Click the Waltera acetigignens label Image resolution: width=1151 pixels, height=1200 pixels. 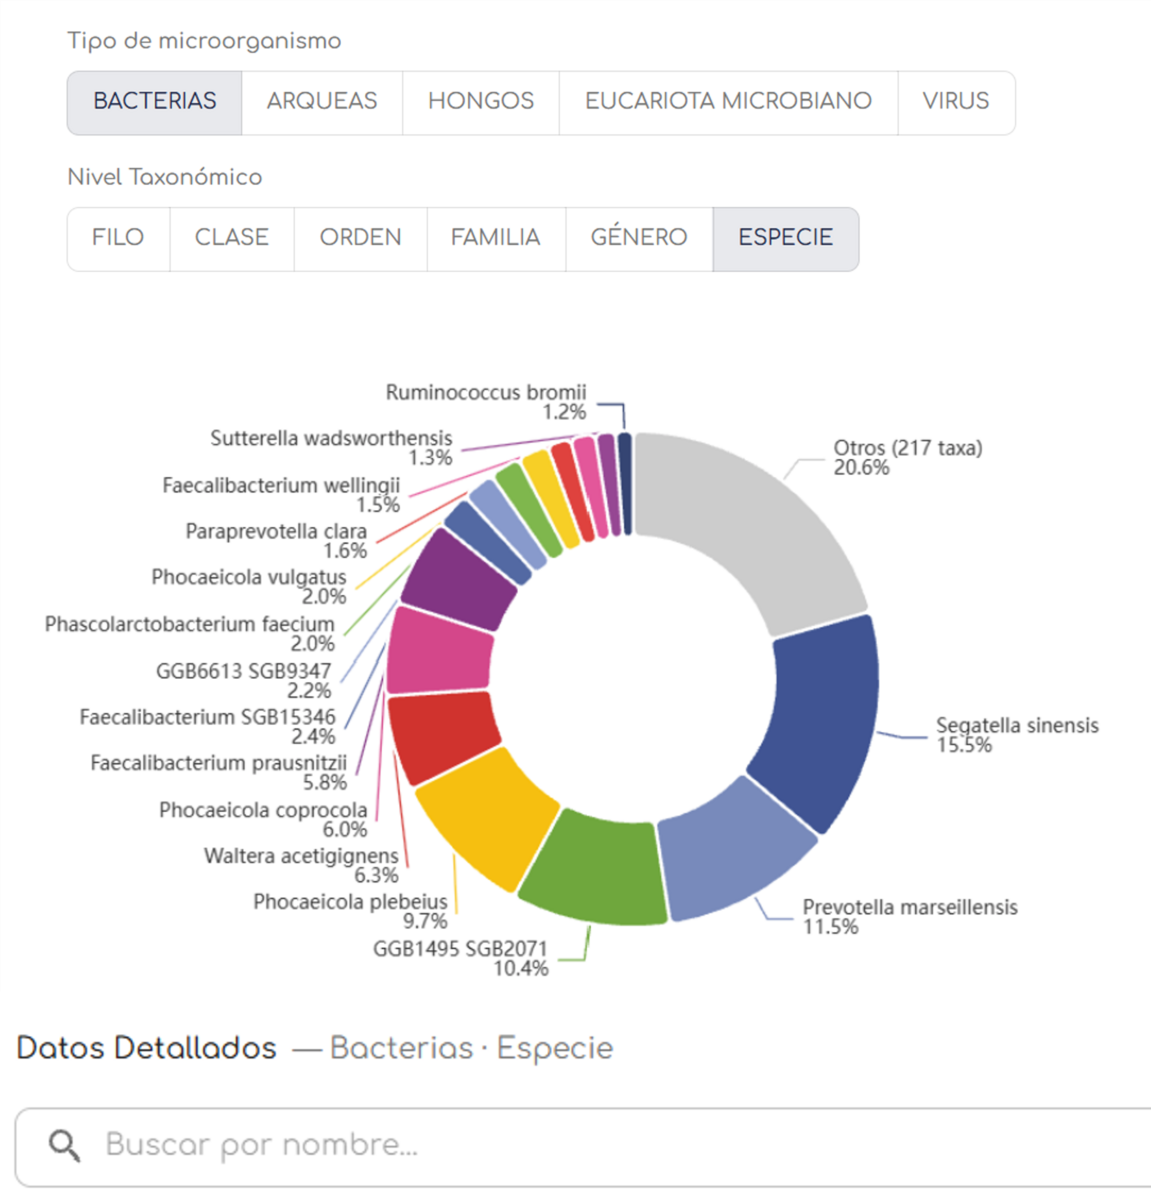(x=301, y=865)
